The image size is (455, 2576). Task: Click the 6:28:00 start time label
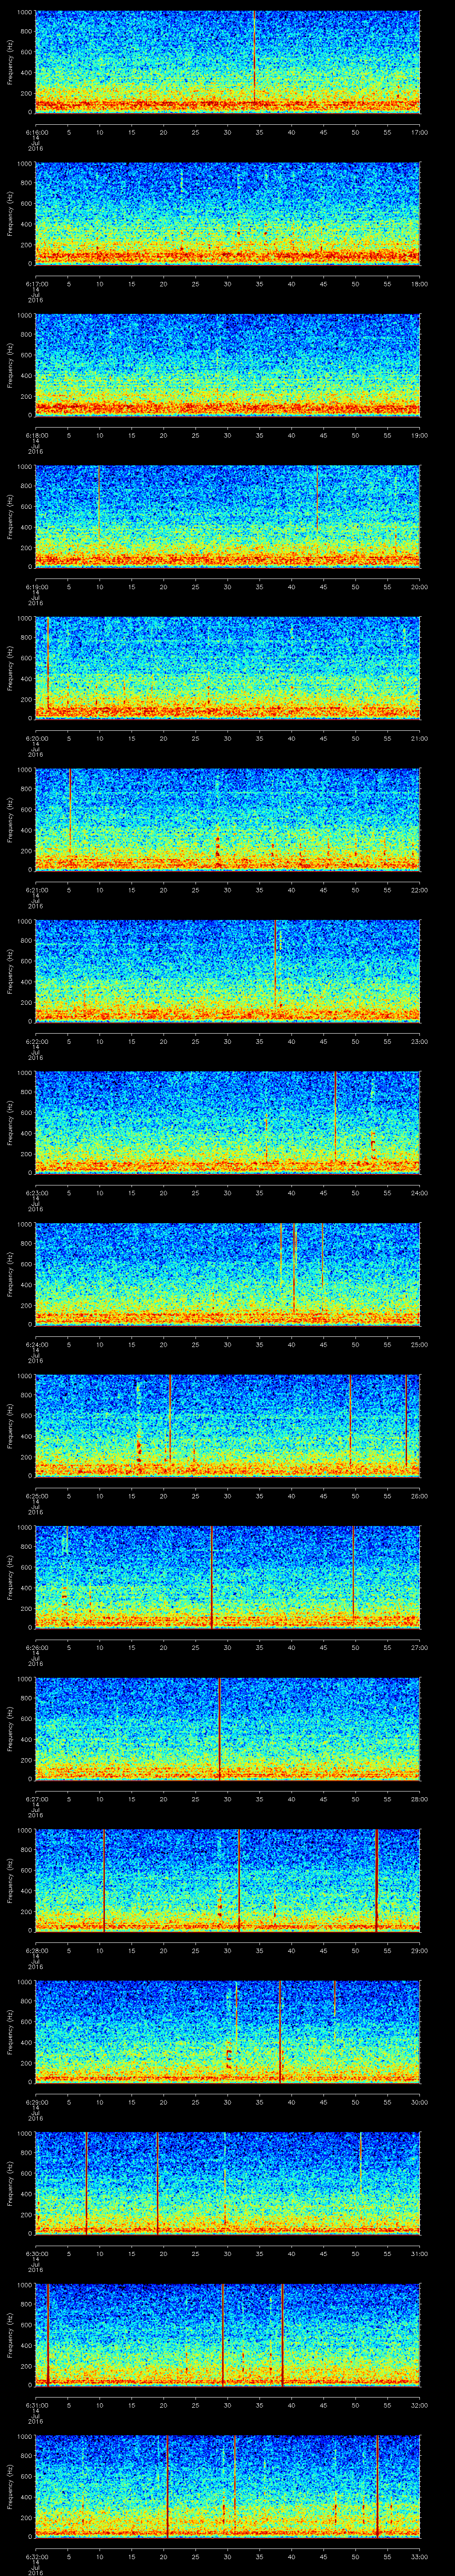[36, 1951]
